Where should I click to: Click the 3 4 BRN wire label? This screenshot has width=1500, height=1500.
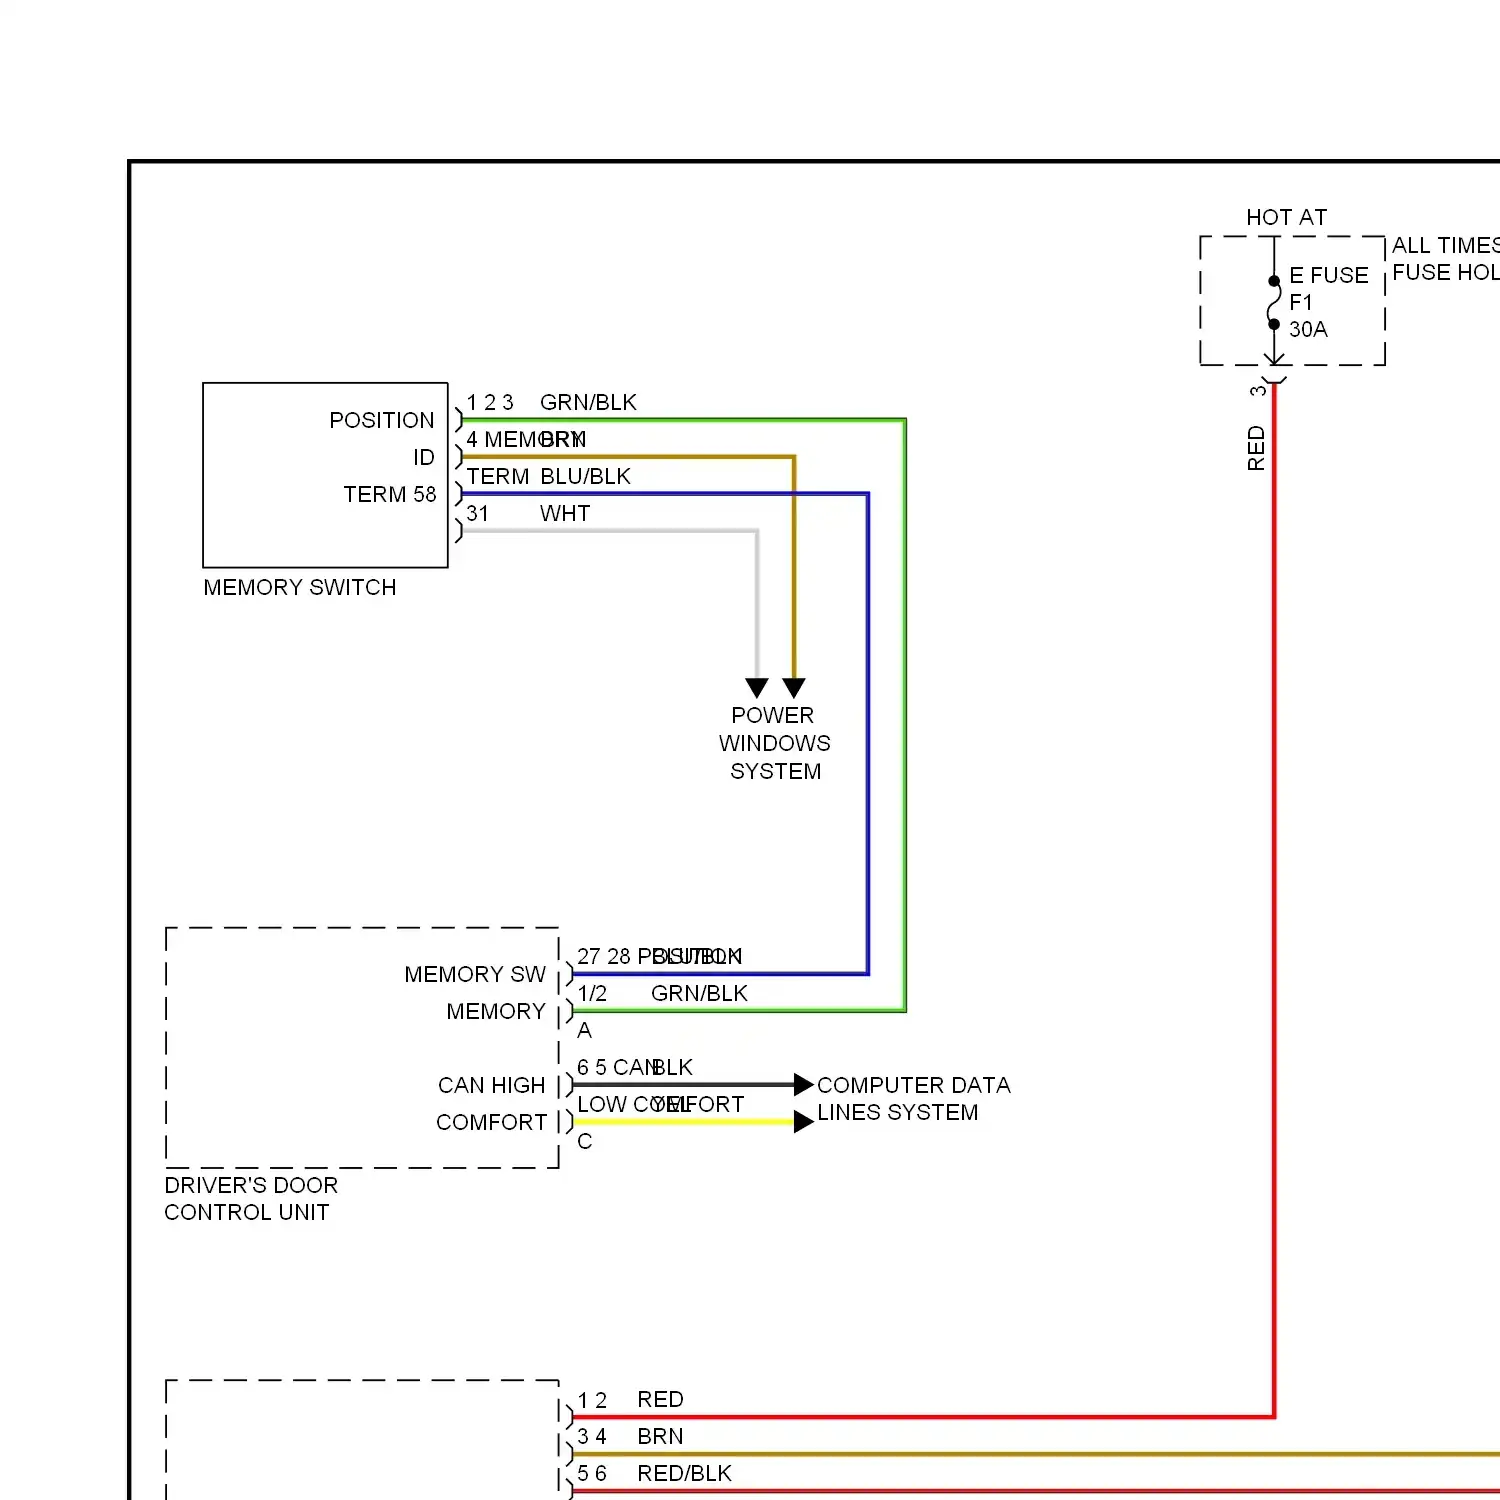pyautogui.click(x=630, y=1437)
